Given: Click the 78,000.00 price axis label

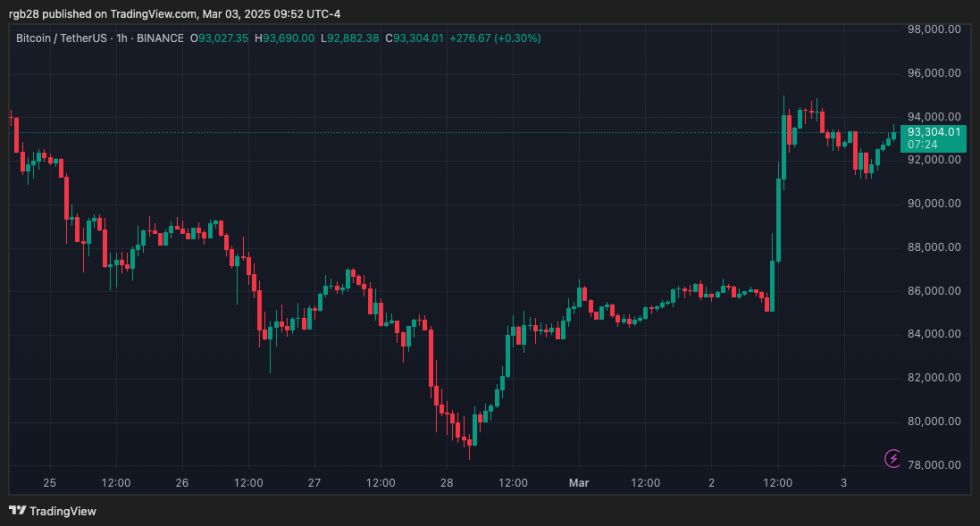Looking at the screenshot, I should (933, 465).
